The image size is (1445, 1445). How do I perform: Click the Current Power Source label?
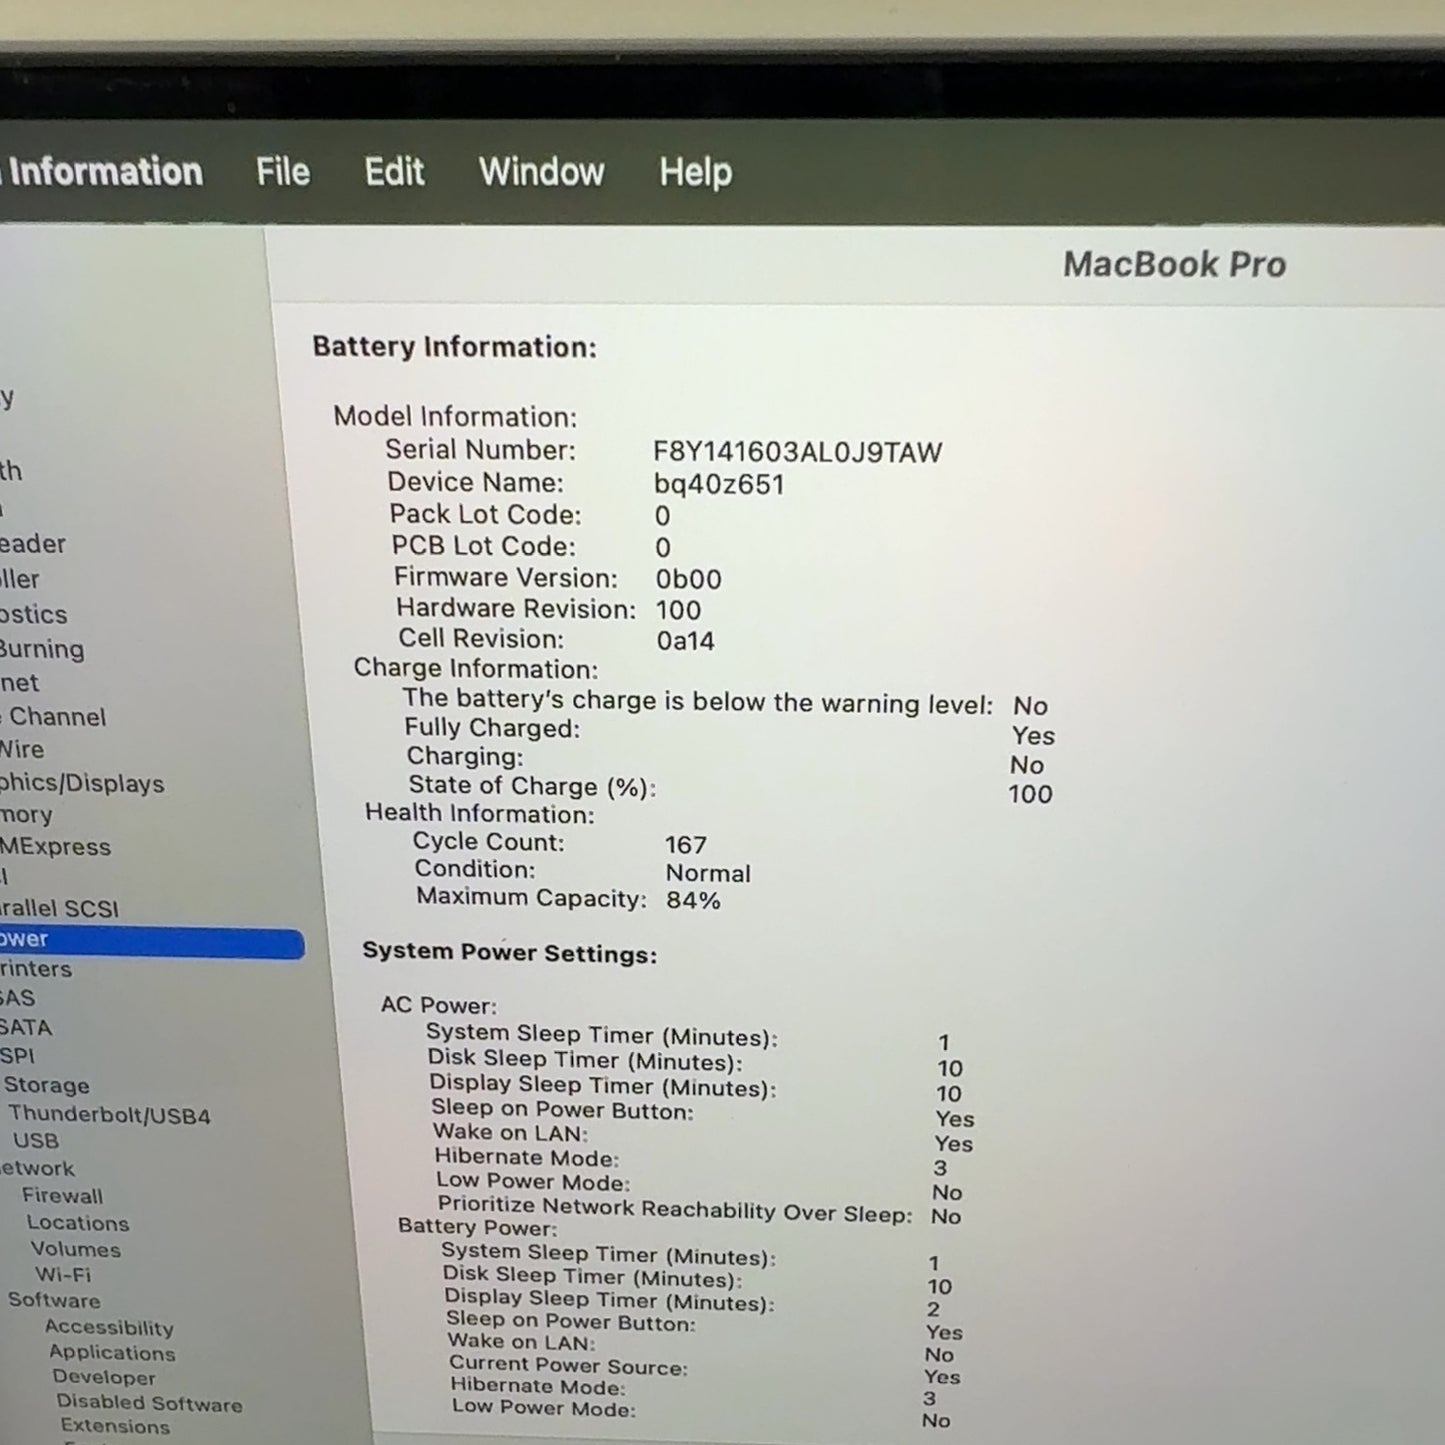click(568, 1365)
